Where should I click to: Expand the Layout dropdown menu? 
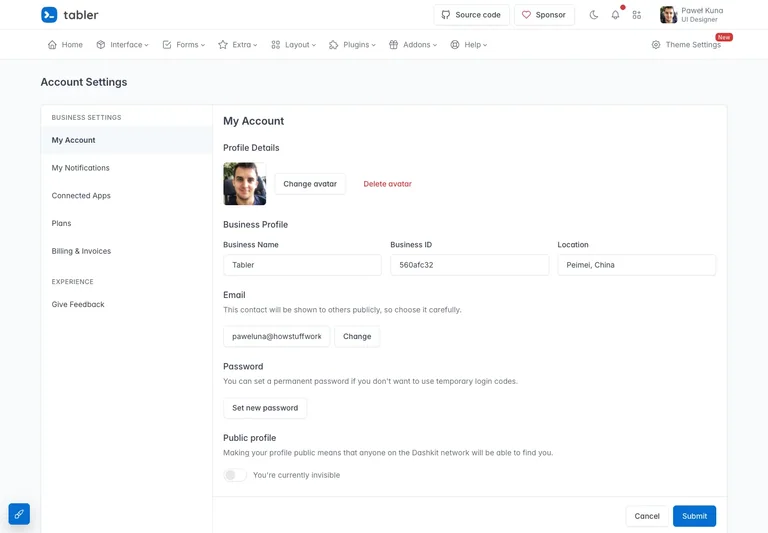point(293,45)
